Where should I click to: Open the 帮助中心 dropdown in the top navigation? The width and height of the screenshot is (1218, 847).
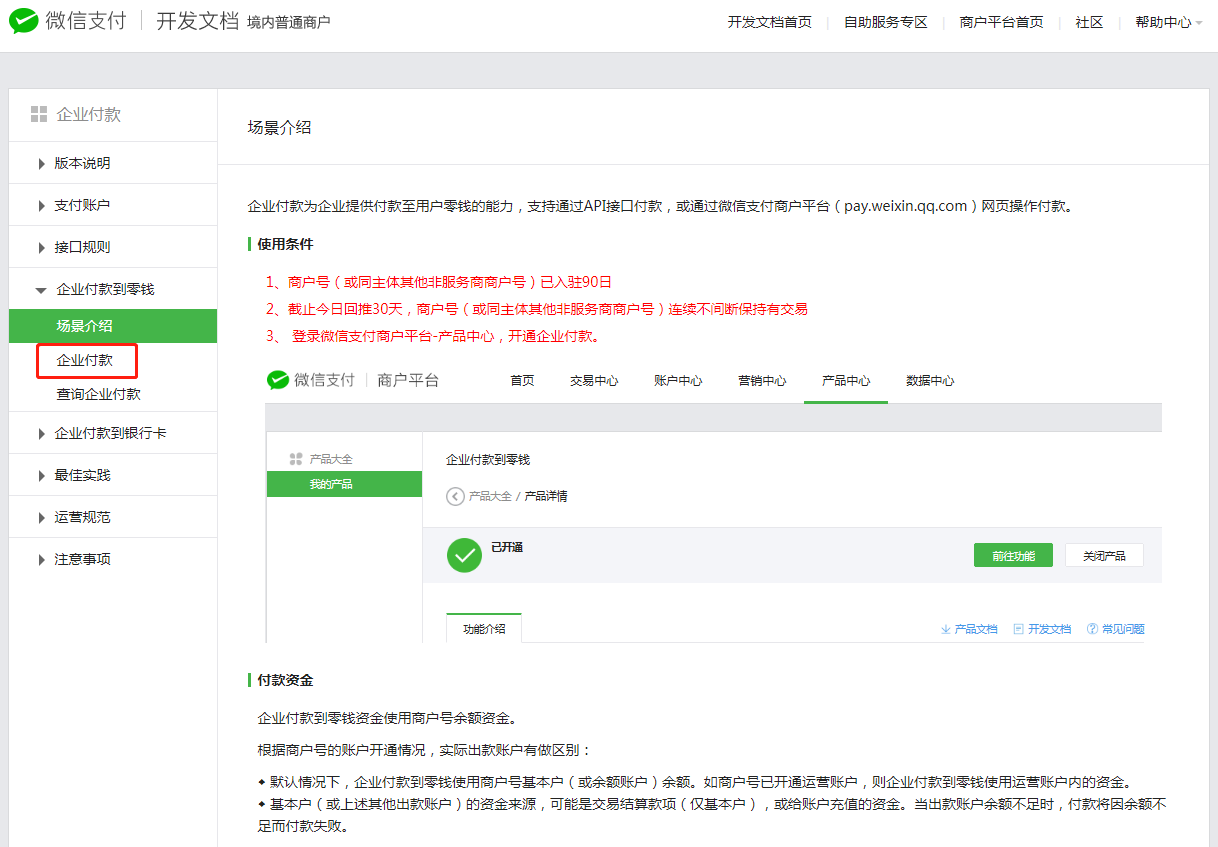(x=1168, y=22)
